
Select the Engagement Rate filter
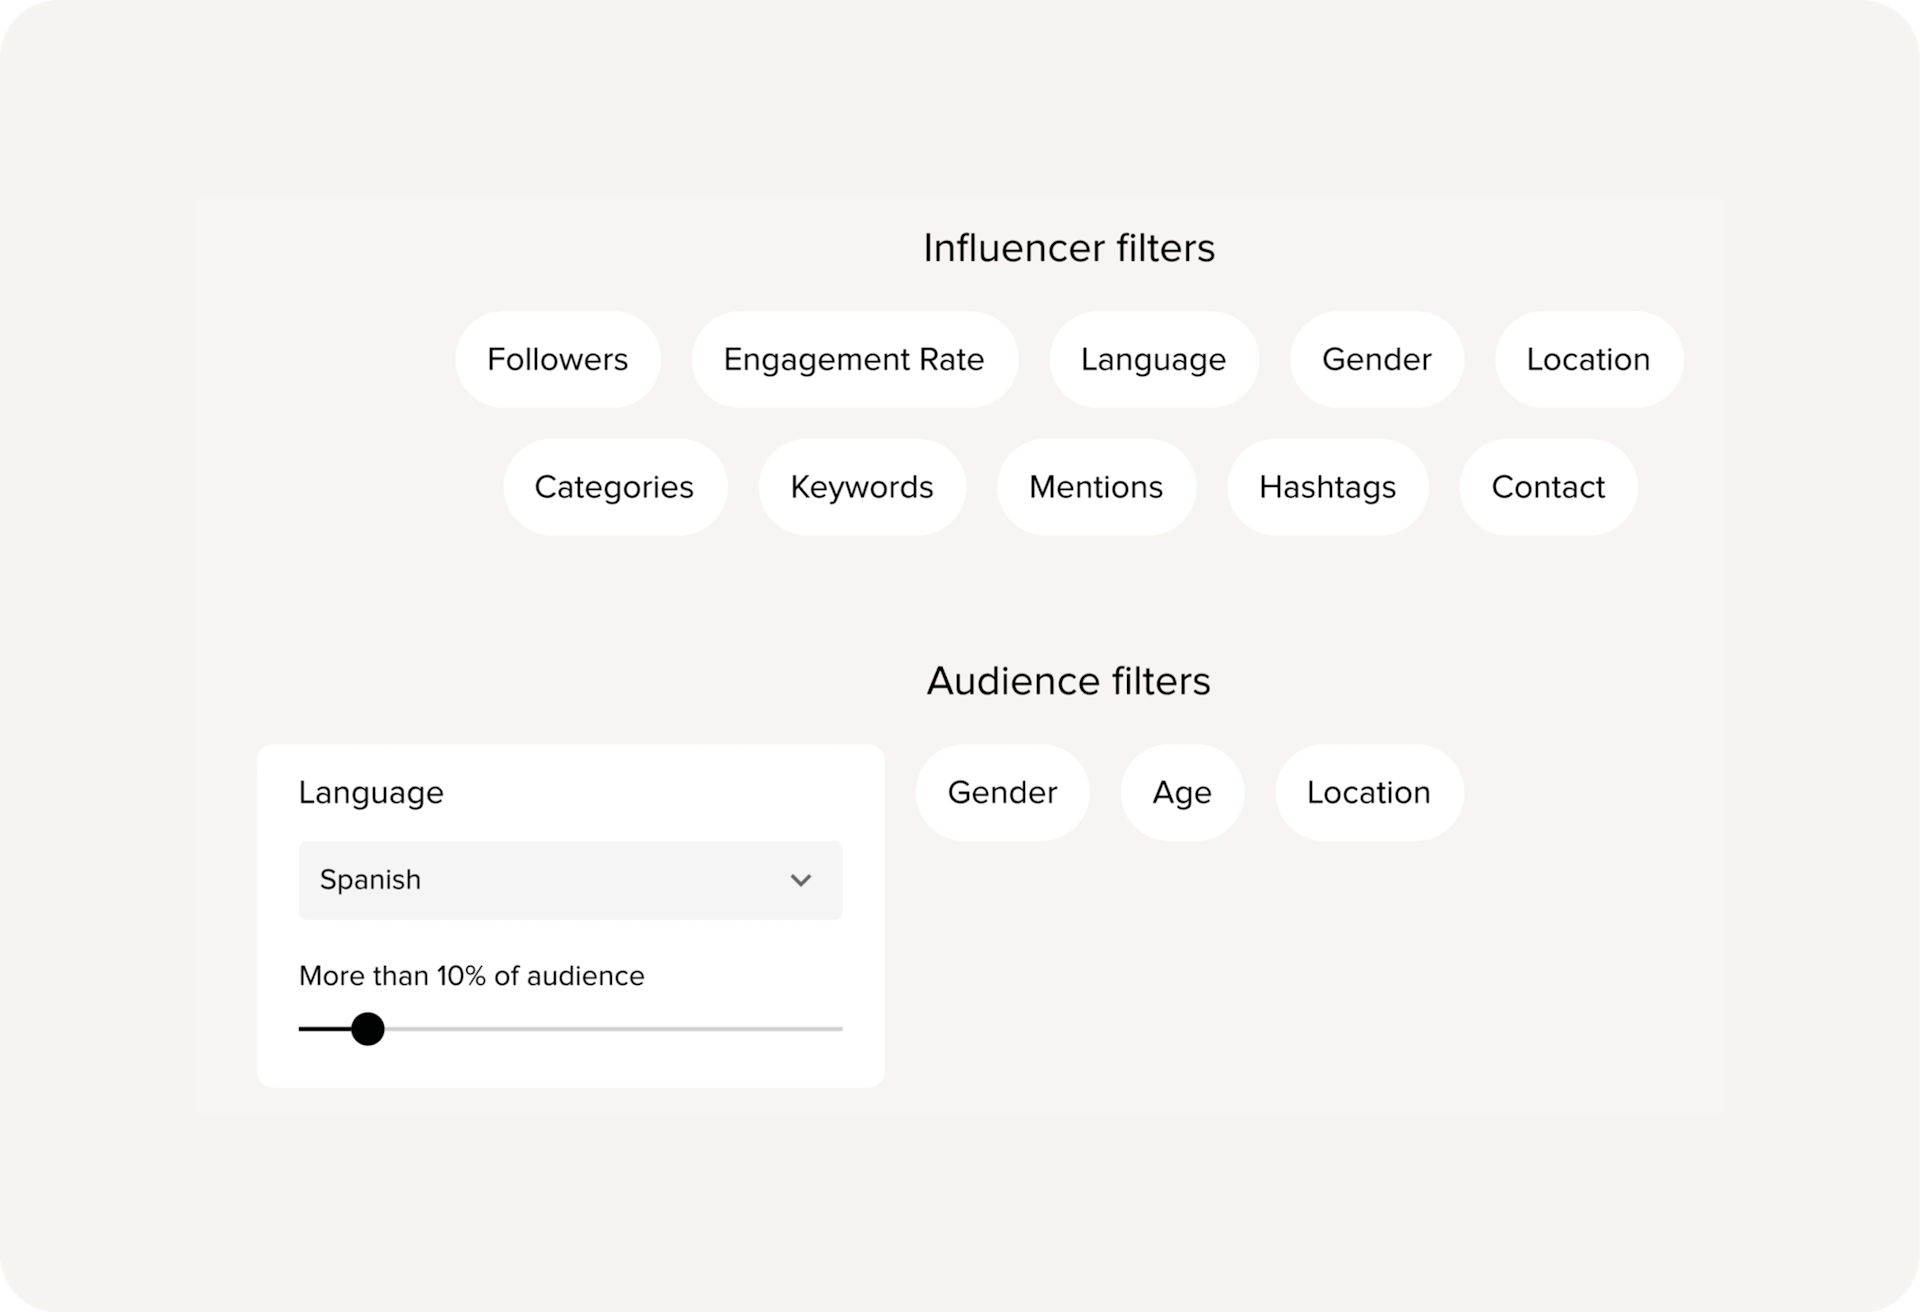click(x=854, y=359)
